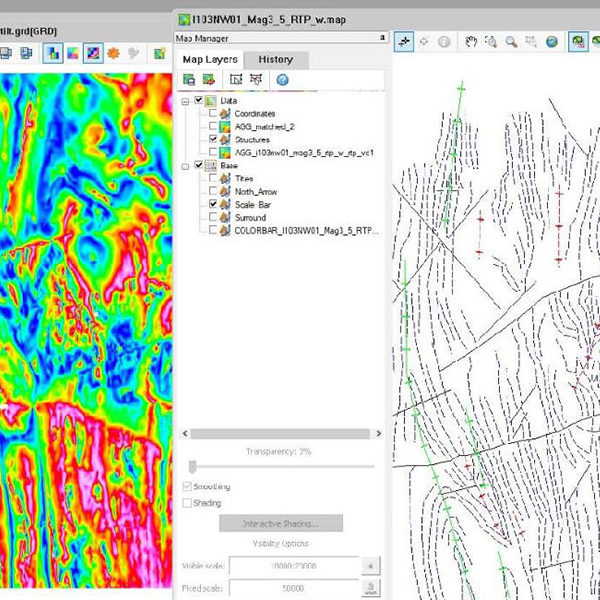Click the magnifier zoom tool
600x600 pixels.
[510, 42]
